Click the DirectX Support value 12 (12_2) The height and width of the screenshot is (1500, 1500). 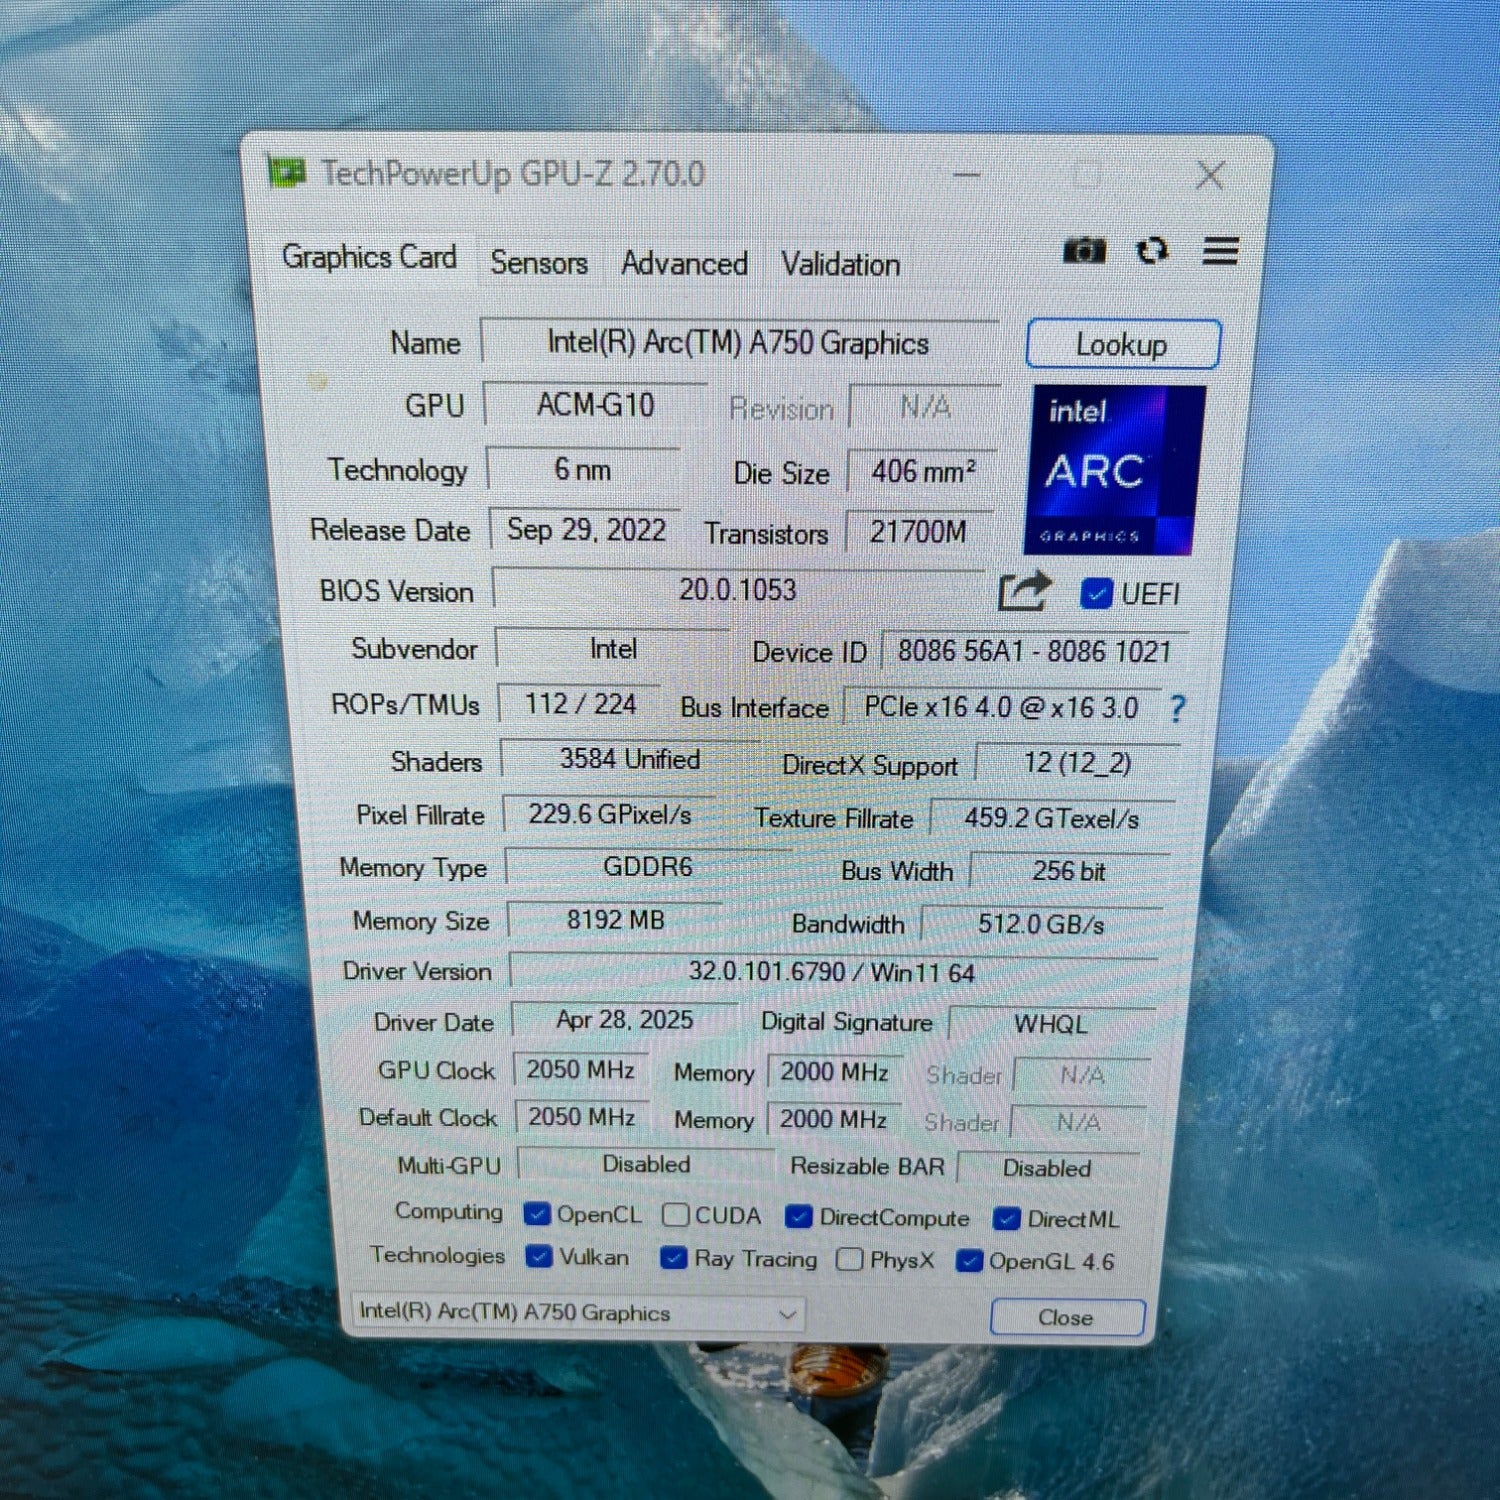tap(1077, 764)
